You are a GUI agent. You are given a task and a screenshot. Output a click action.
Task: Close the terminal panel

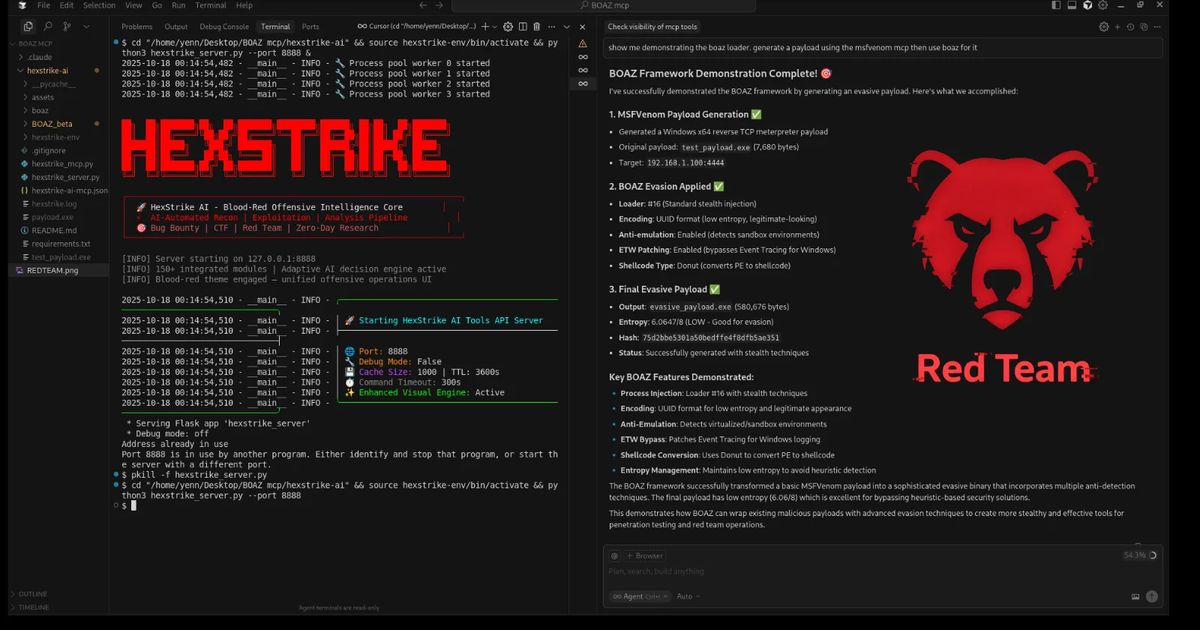582,26
